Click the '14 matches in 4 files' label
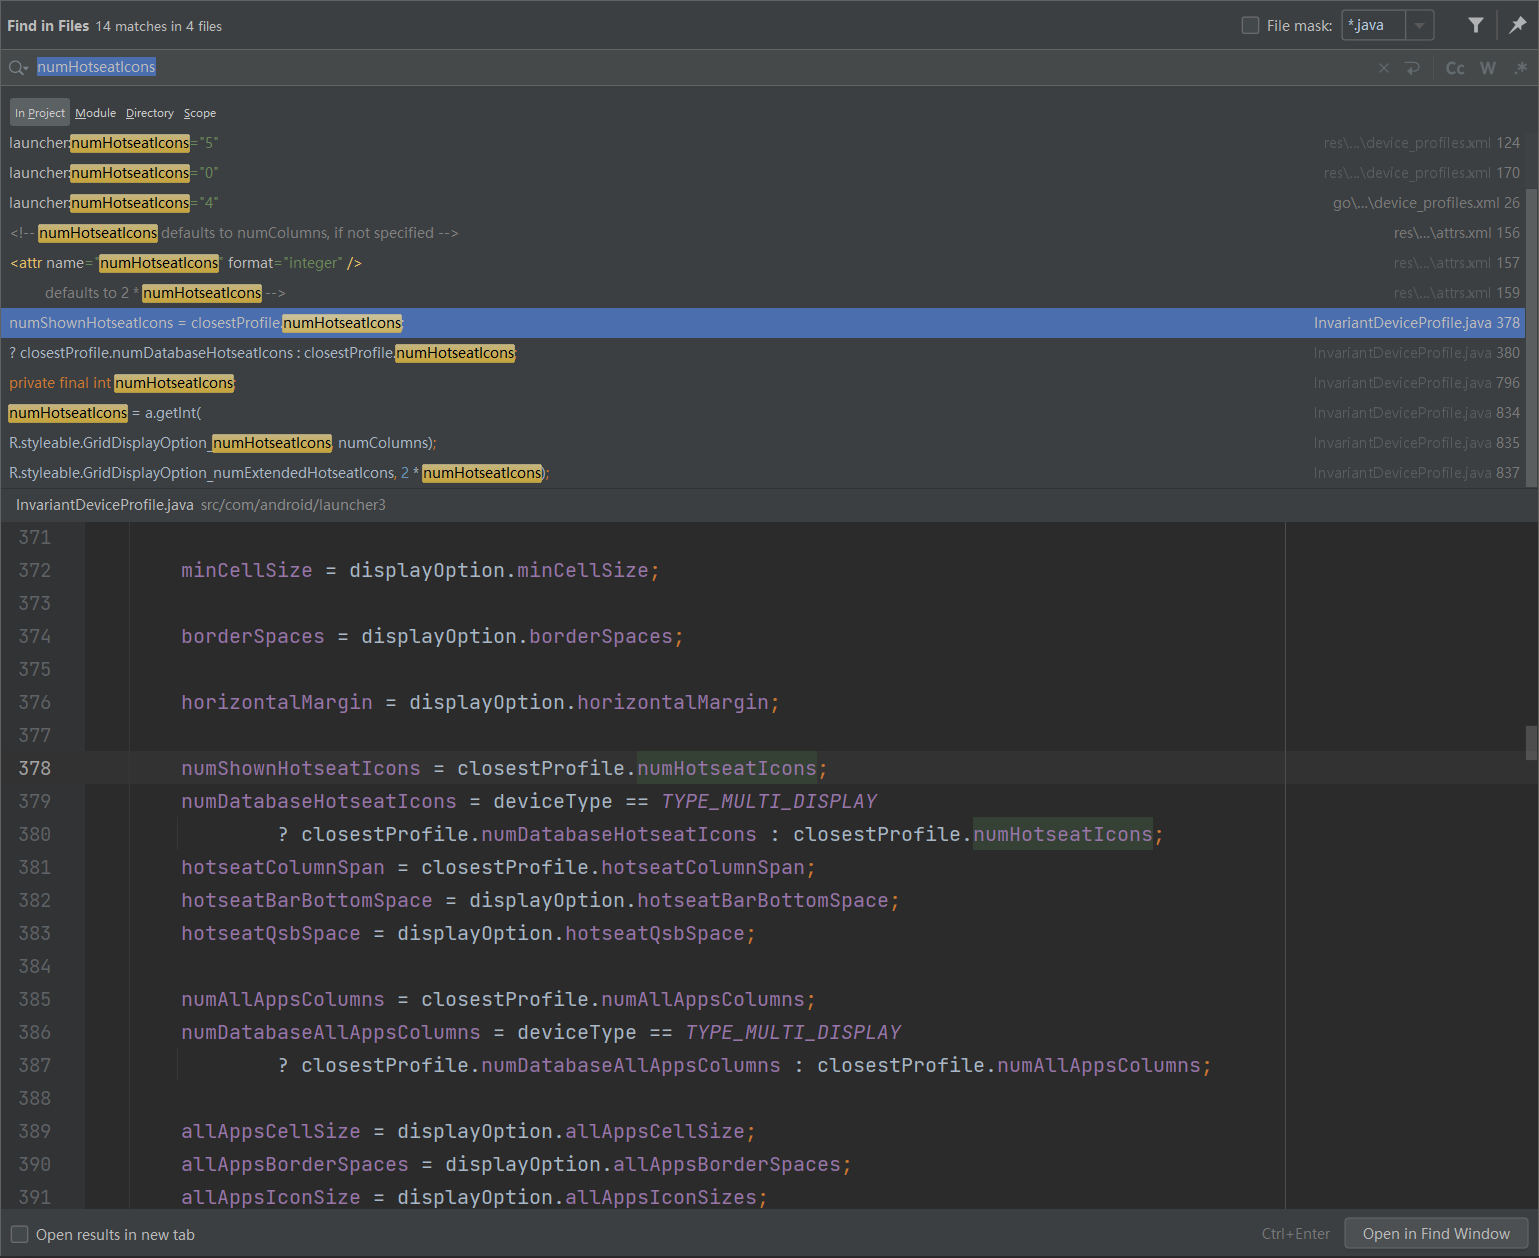This screenshot has width=1539, height=1258. [x=159, y=26]
